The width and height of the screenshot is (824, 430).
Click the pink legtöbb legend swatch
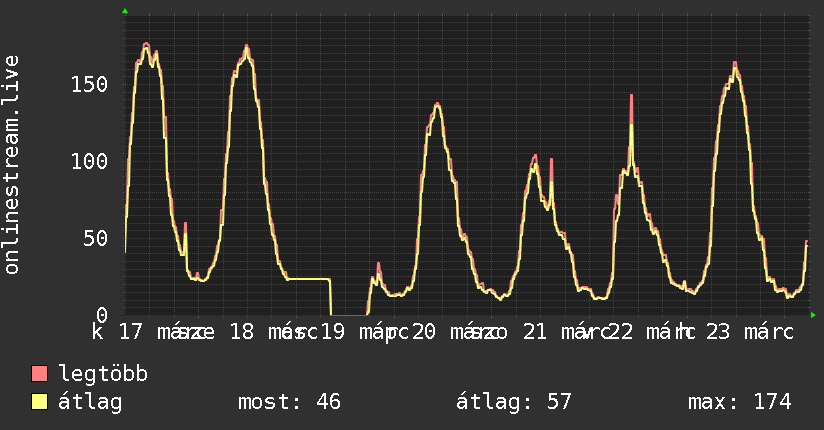[39, 373]
